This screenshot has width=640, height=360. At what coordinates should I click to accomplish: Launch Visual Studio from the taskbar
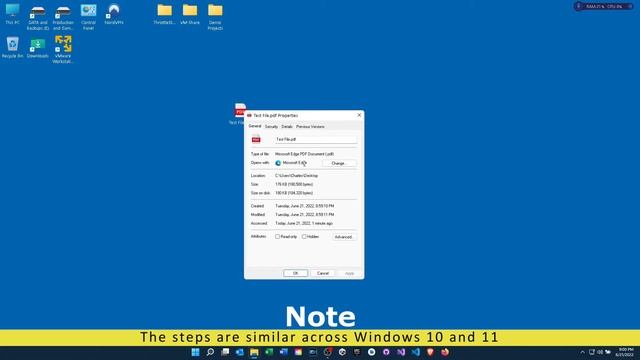401,352
